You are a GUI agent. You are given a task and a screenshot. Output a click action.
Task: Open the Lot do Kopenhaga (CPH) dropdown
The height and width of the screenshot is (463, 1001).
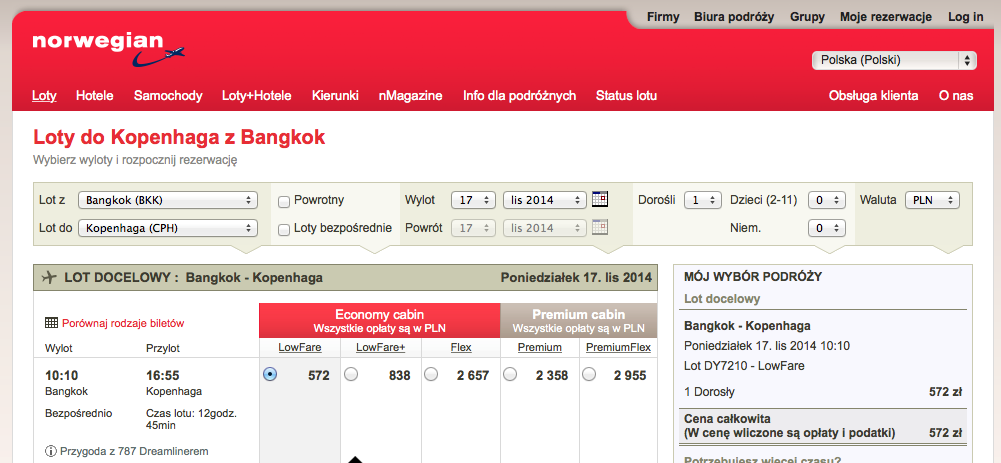point(168,228)
